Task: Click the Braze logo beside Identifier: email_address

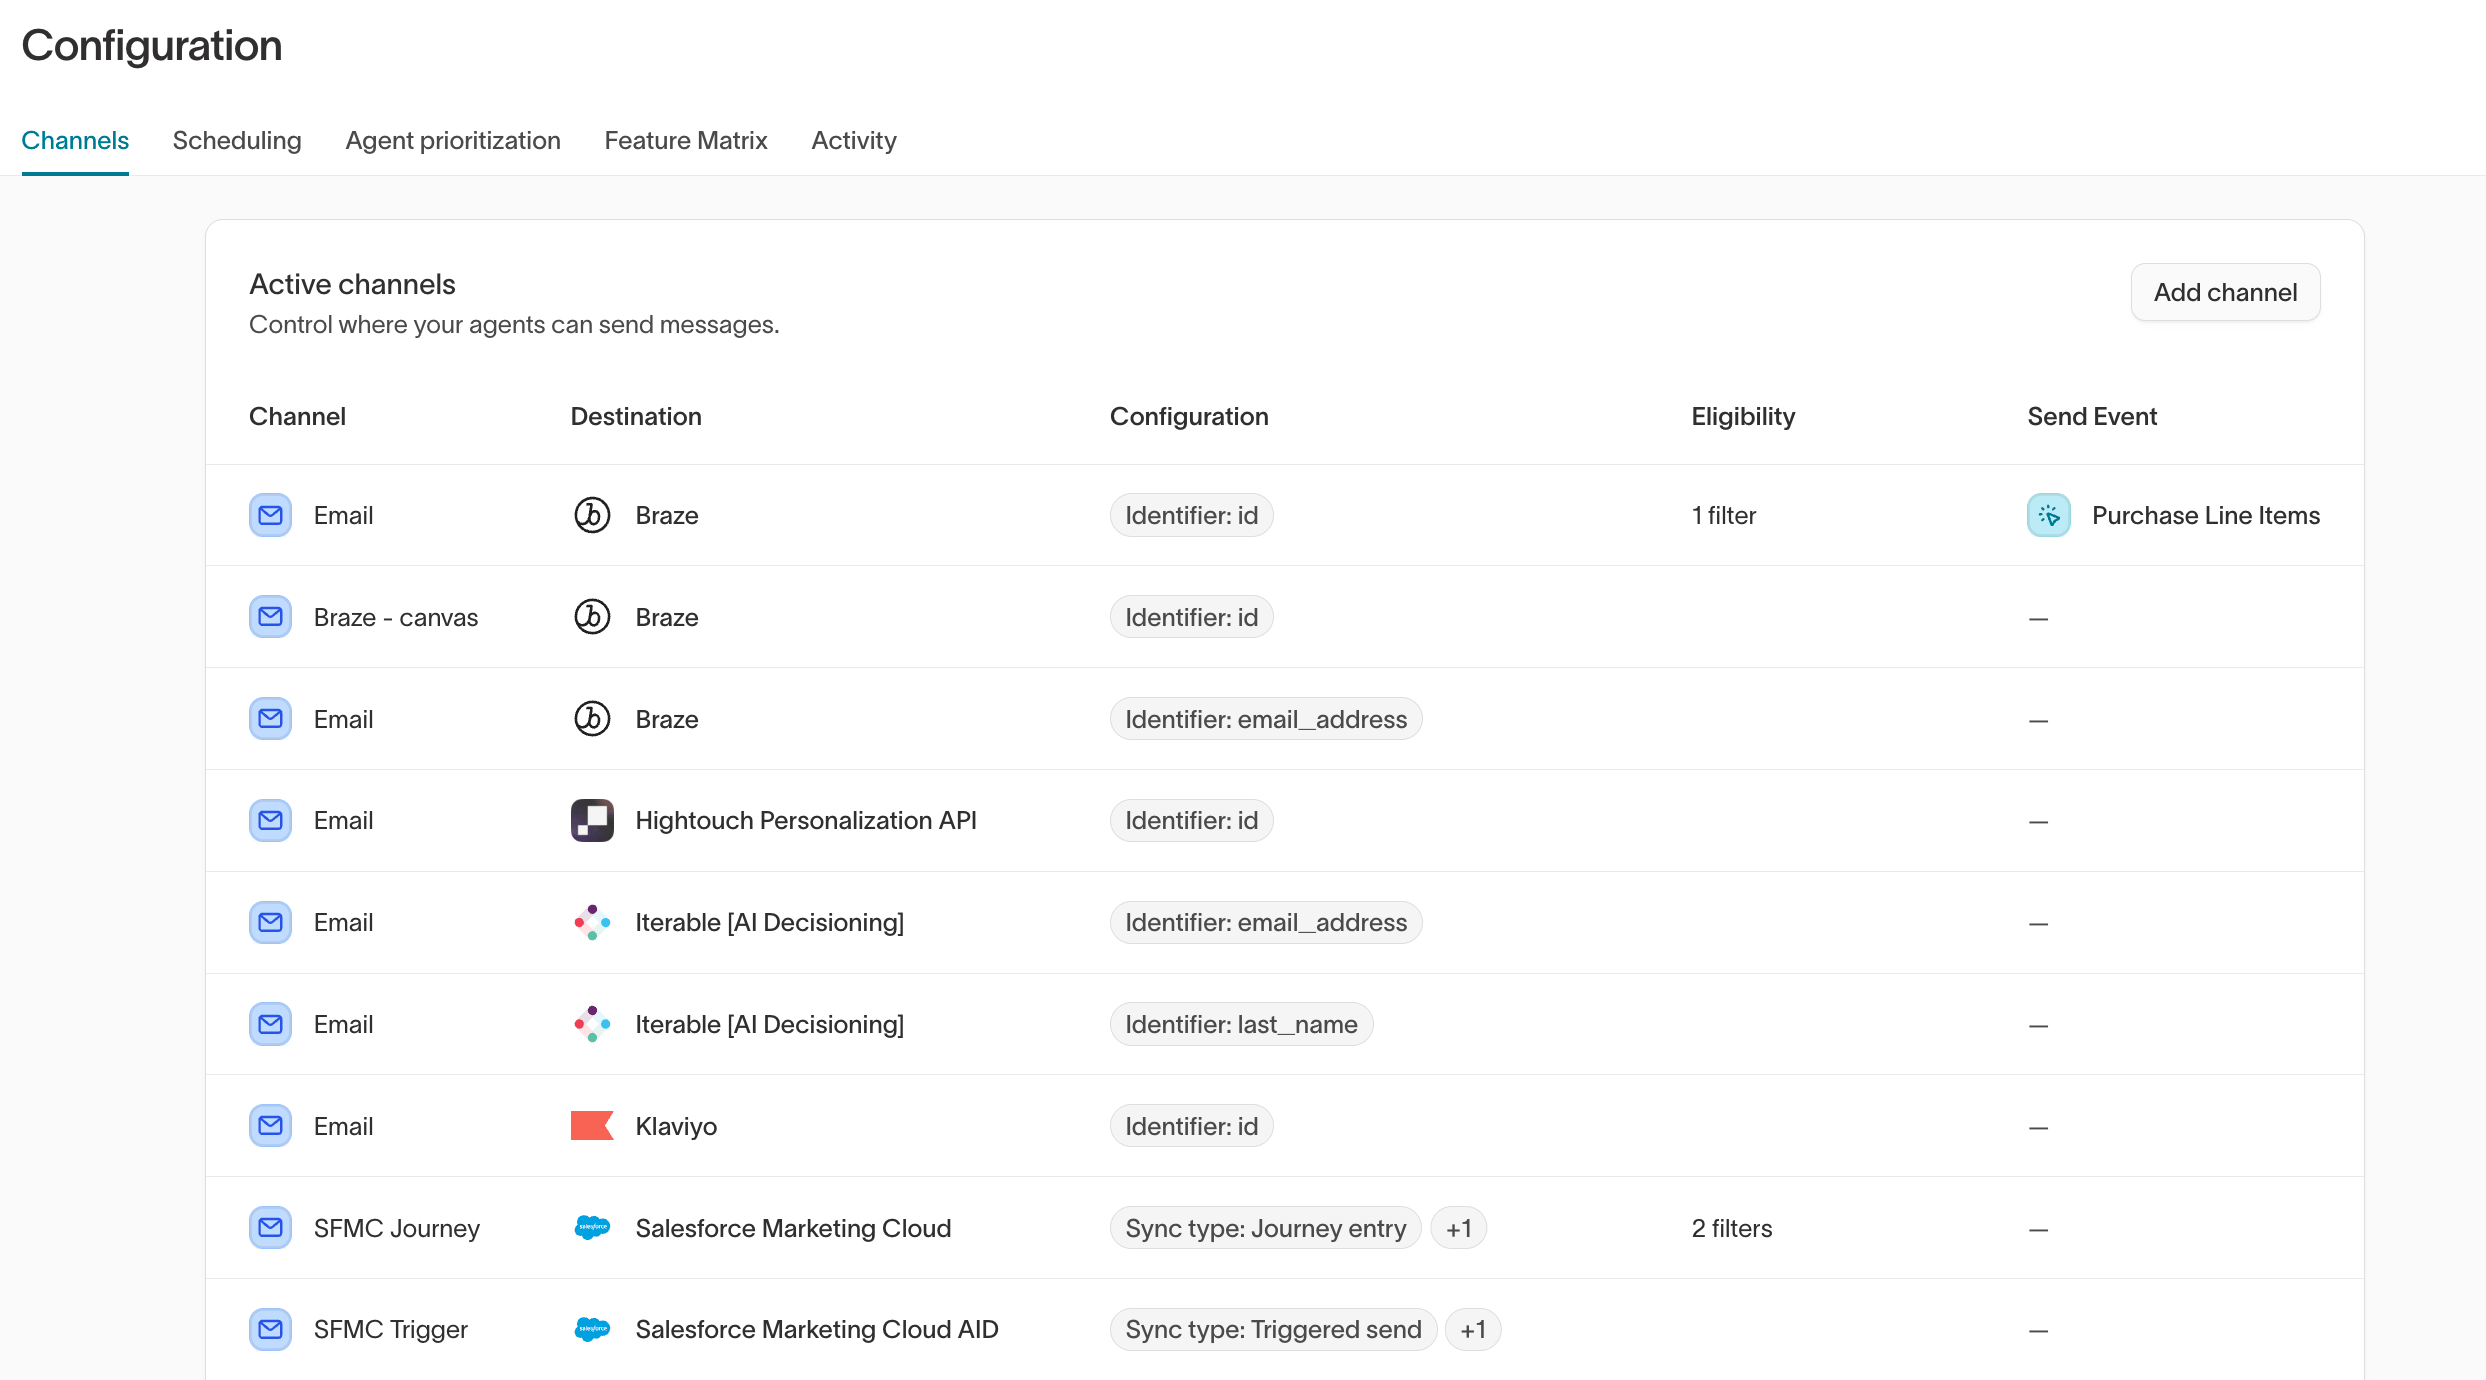Action: pos(592,719)
